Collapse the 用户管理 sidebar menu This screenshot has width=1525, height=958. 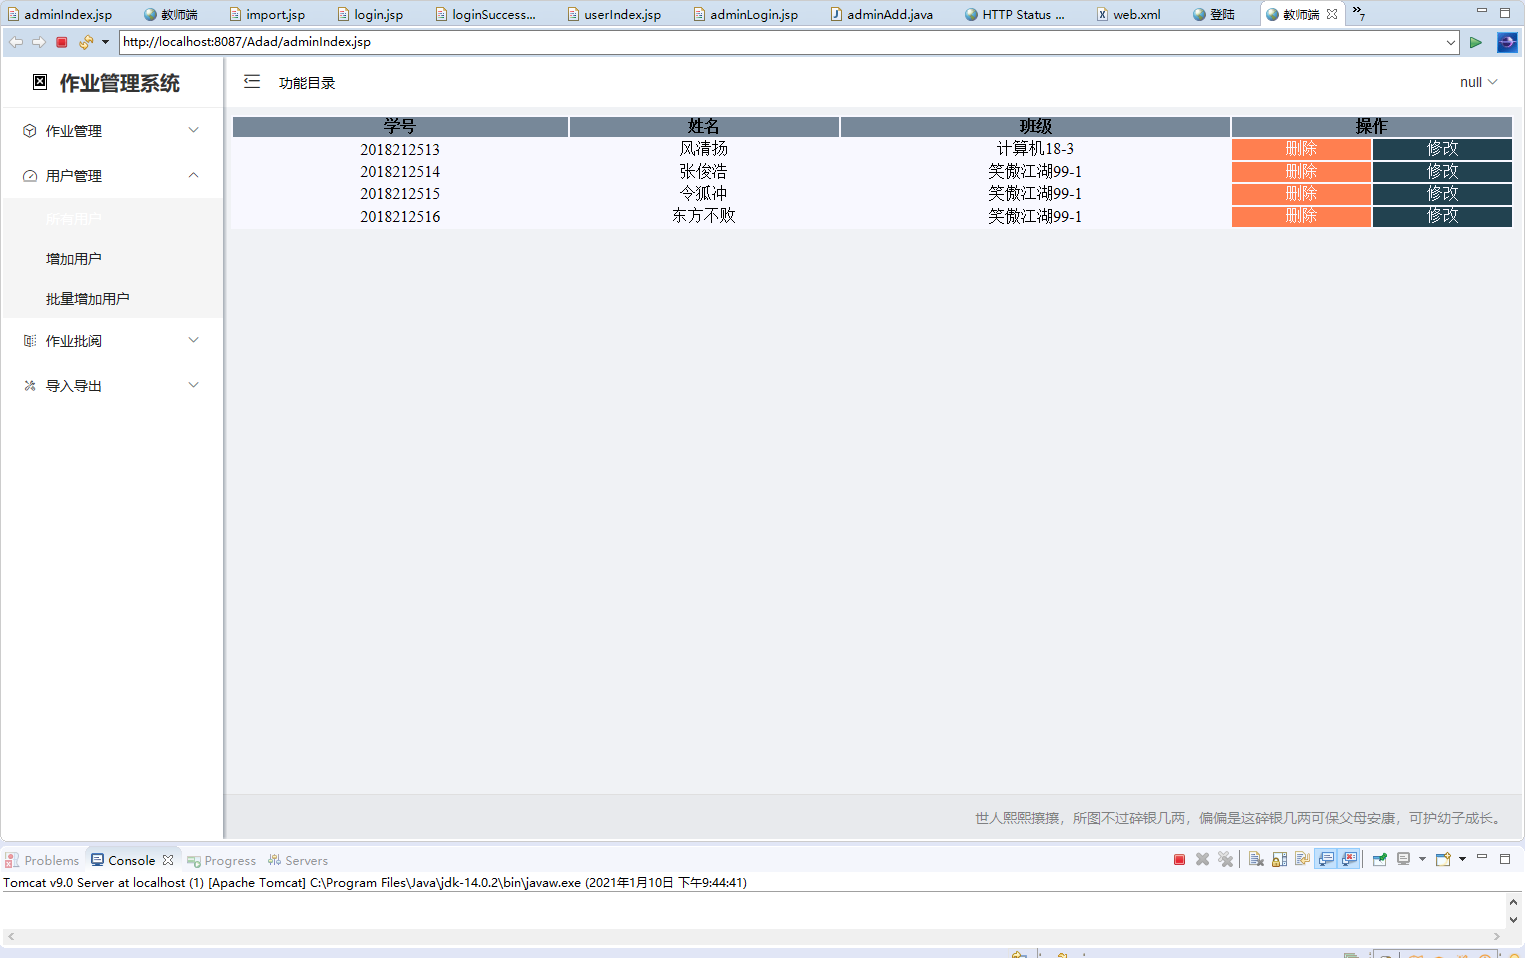point(112,176)
